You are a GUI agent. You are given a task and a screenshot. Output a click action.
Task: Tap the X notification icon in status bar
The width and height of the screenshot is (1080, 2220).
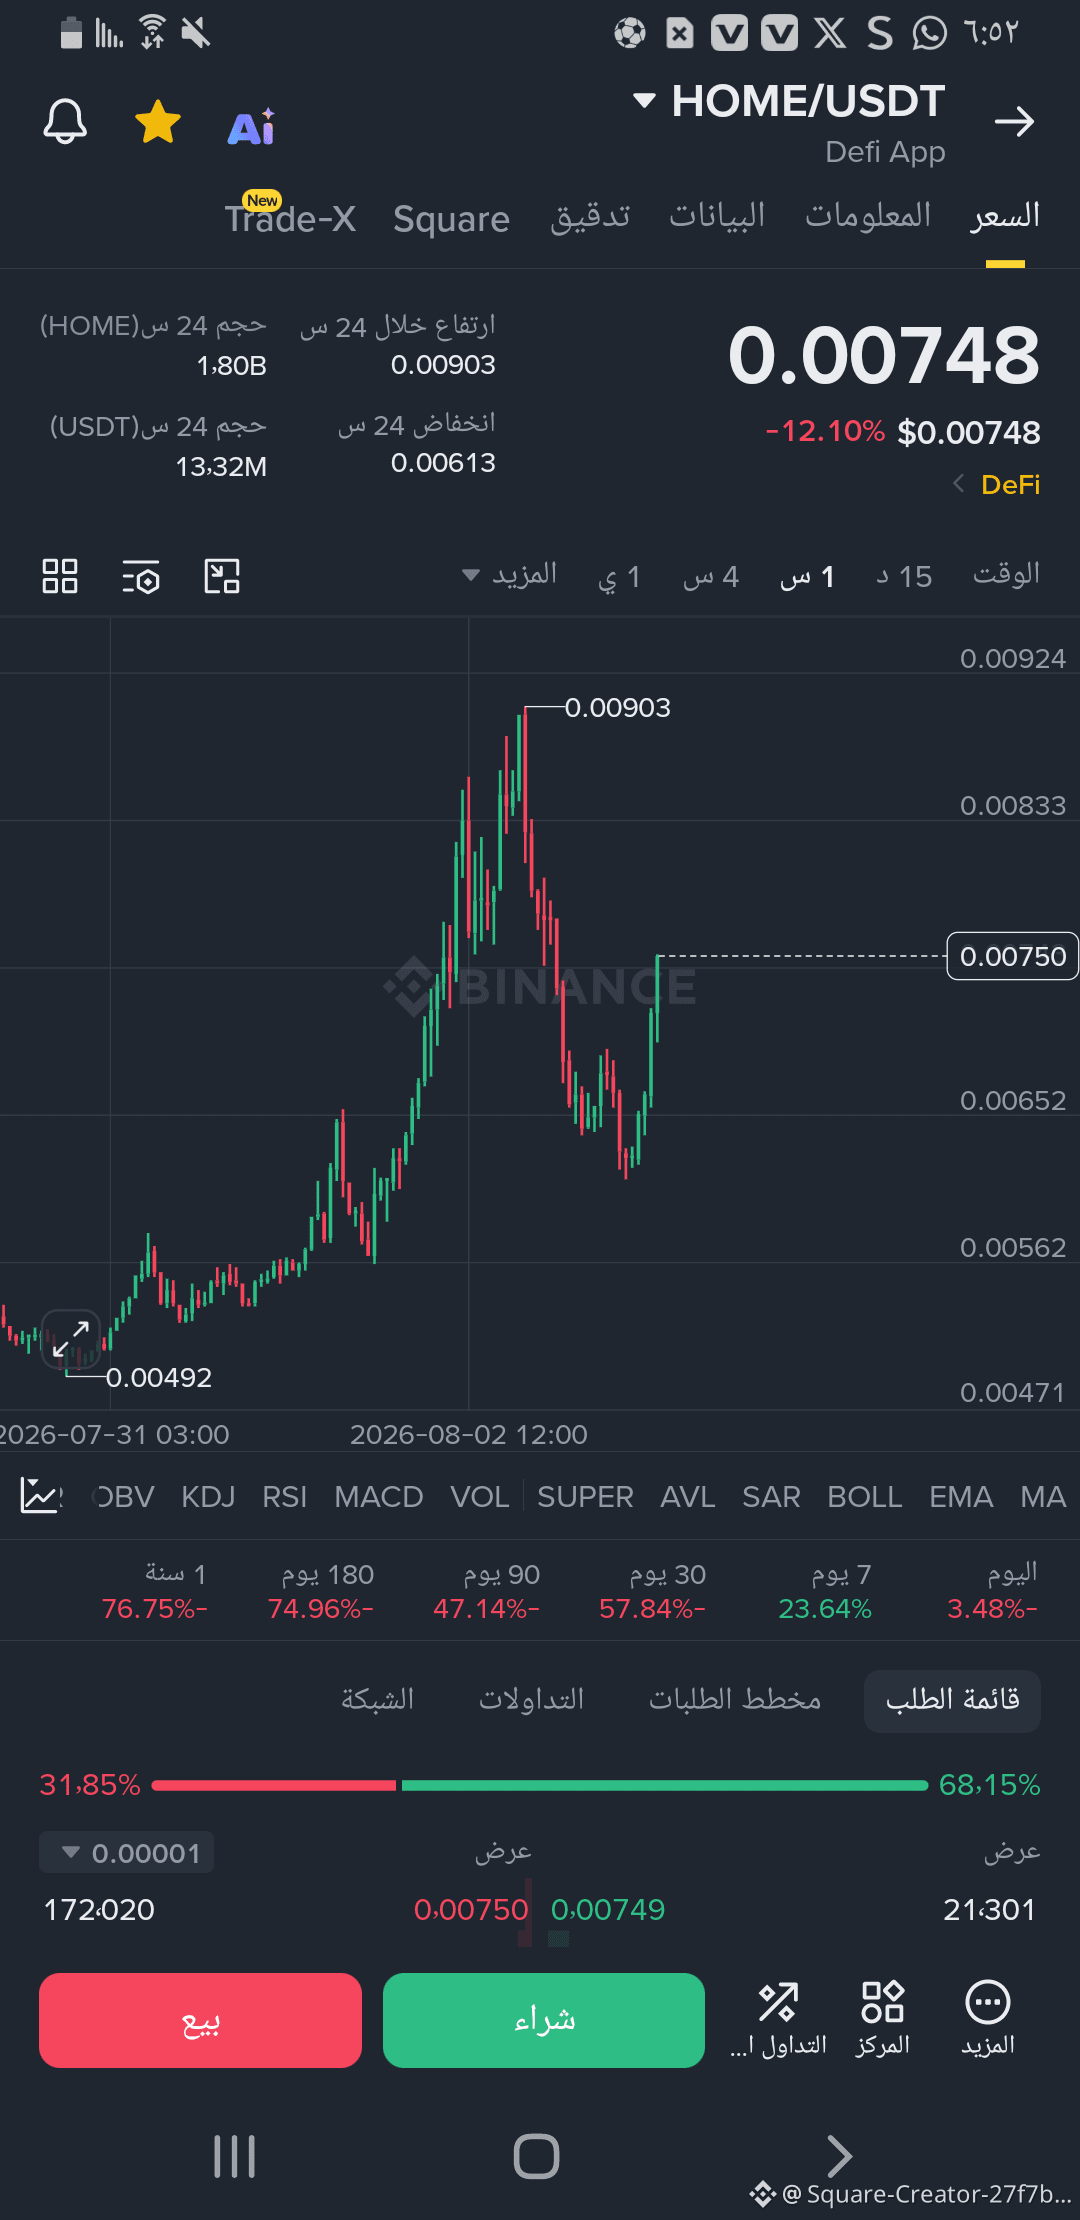829,33
